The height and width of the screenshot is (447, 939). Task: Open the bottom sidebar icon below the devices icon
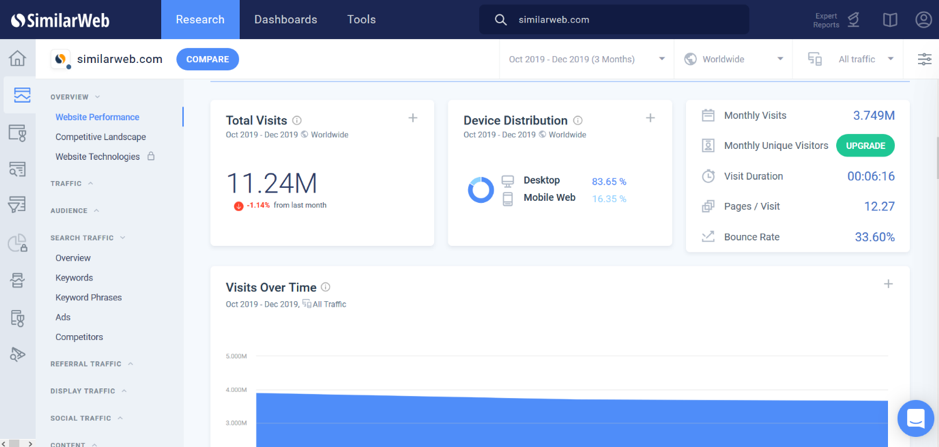[18, 355]
